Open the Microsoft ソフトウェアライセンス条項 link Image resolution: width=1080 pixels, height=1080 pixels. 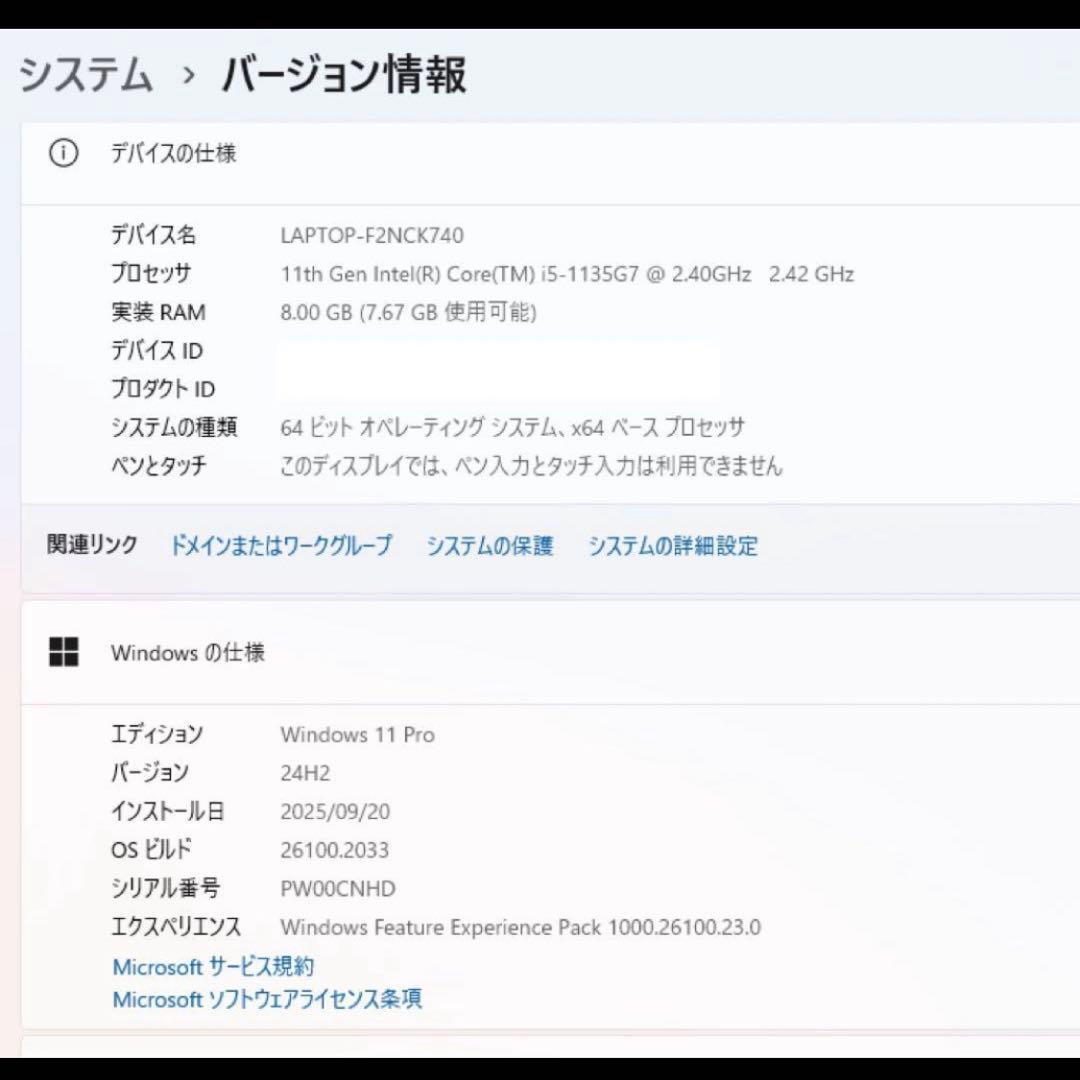pos(266,999)
